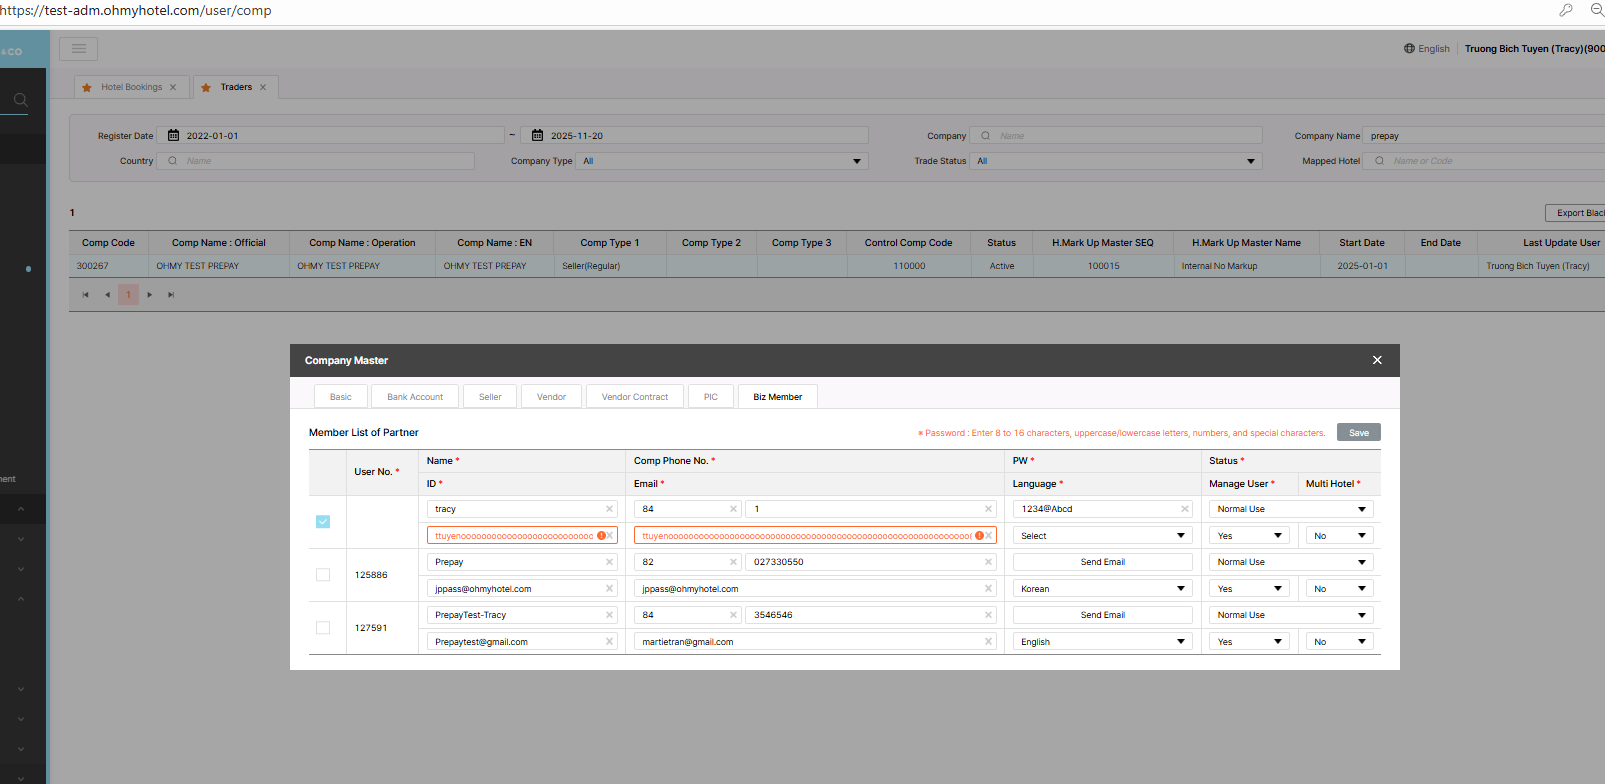Viewport: 1605px width, 784px height.
Task: Go to the last page of results
Action: 171,295
